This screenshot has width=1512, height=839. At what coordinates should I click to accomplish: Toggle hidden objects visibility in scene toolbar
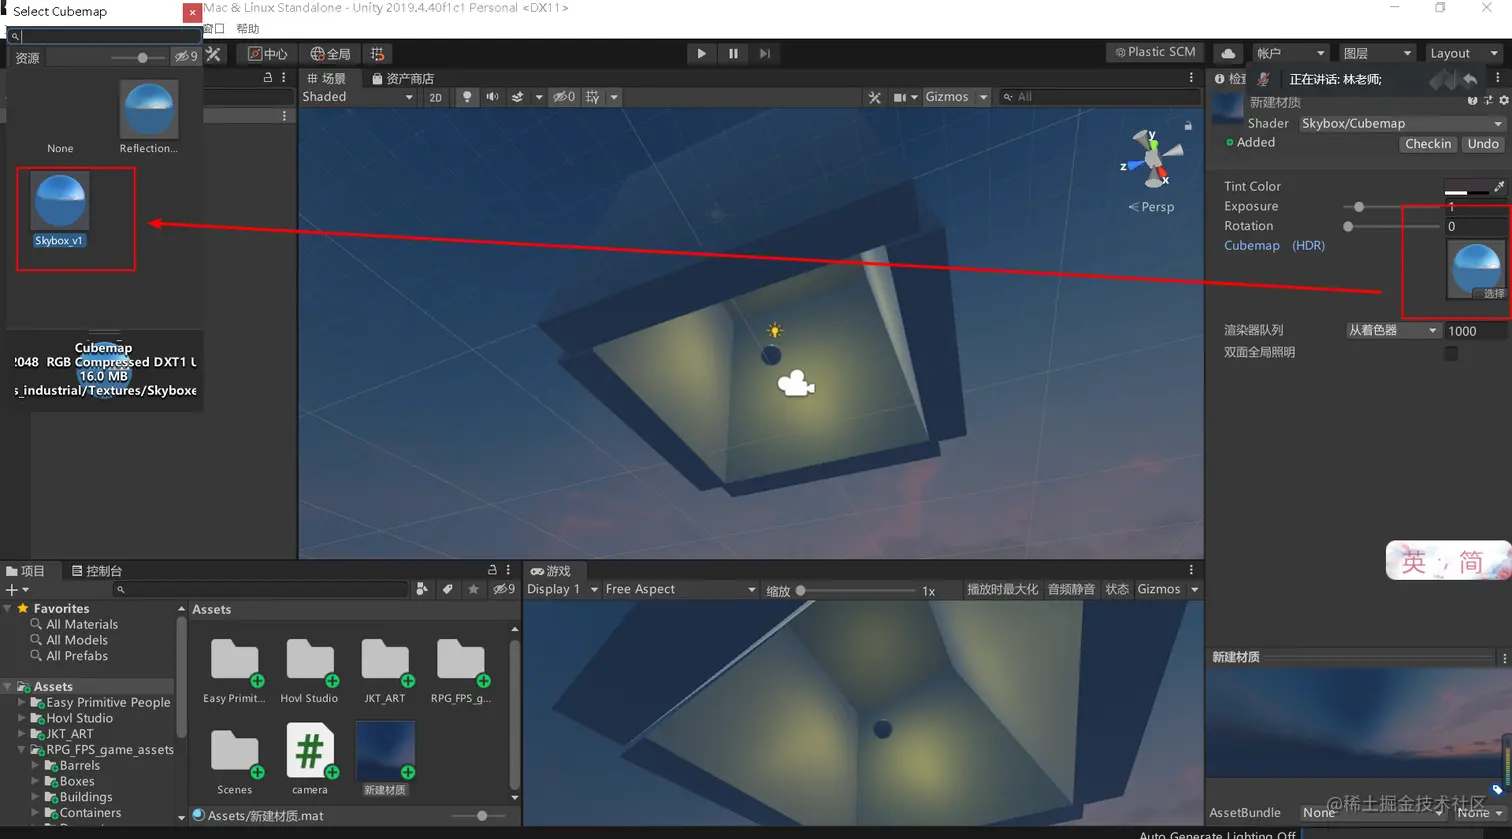[564, 97]
